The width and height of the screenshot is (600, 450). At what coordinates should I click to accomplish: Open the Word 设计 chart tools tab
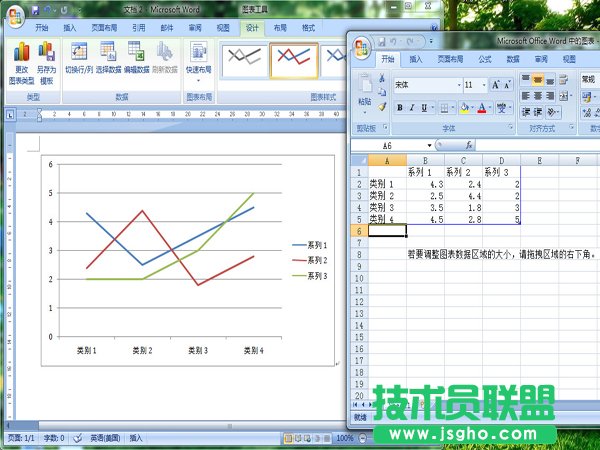coord(252,28)
